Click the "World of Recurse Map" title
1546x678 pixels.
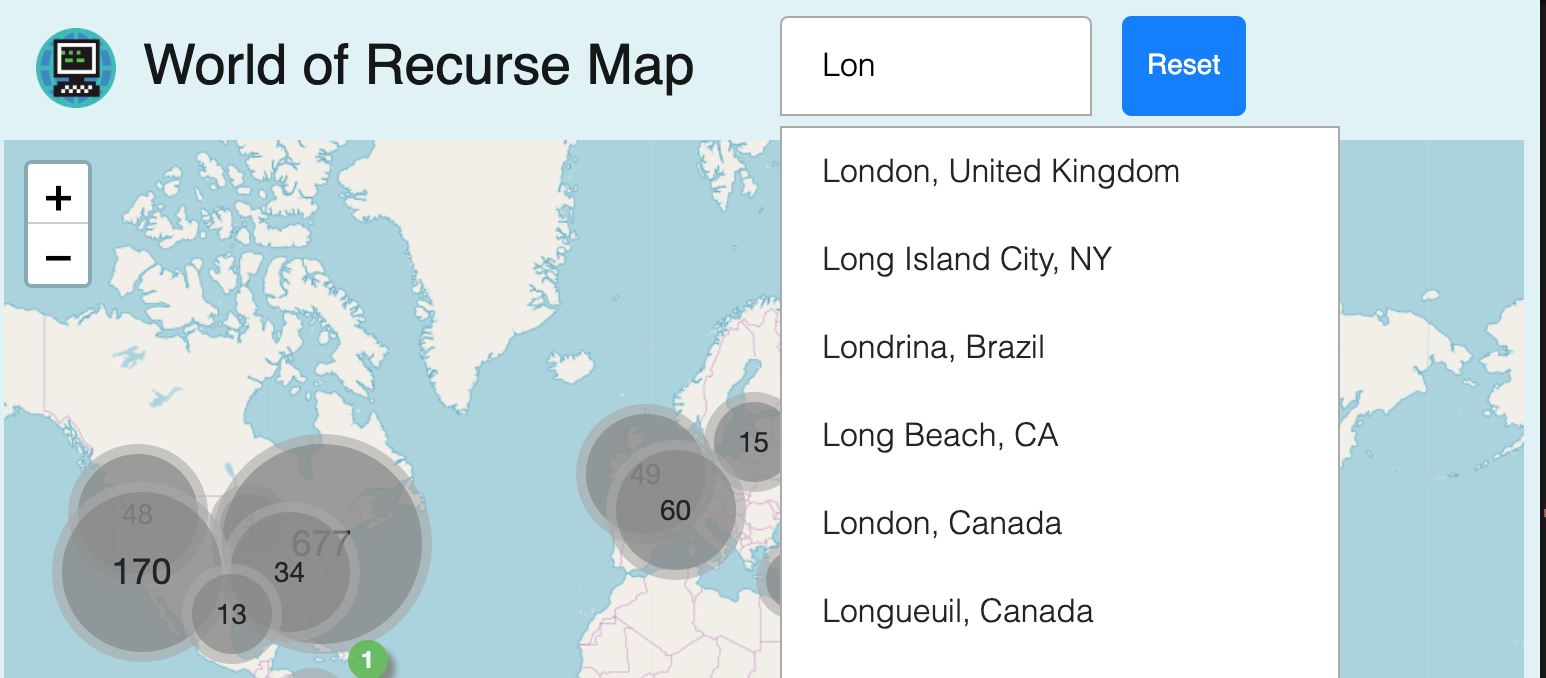coord(419,66)
